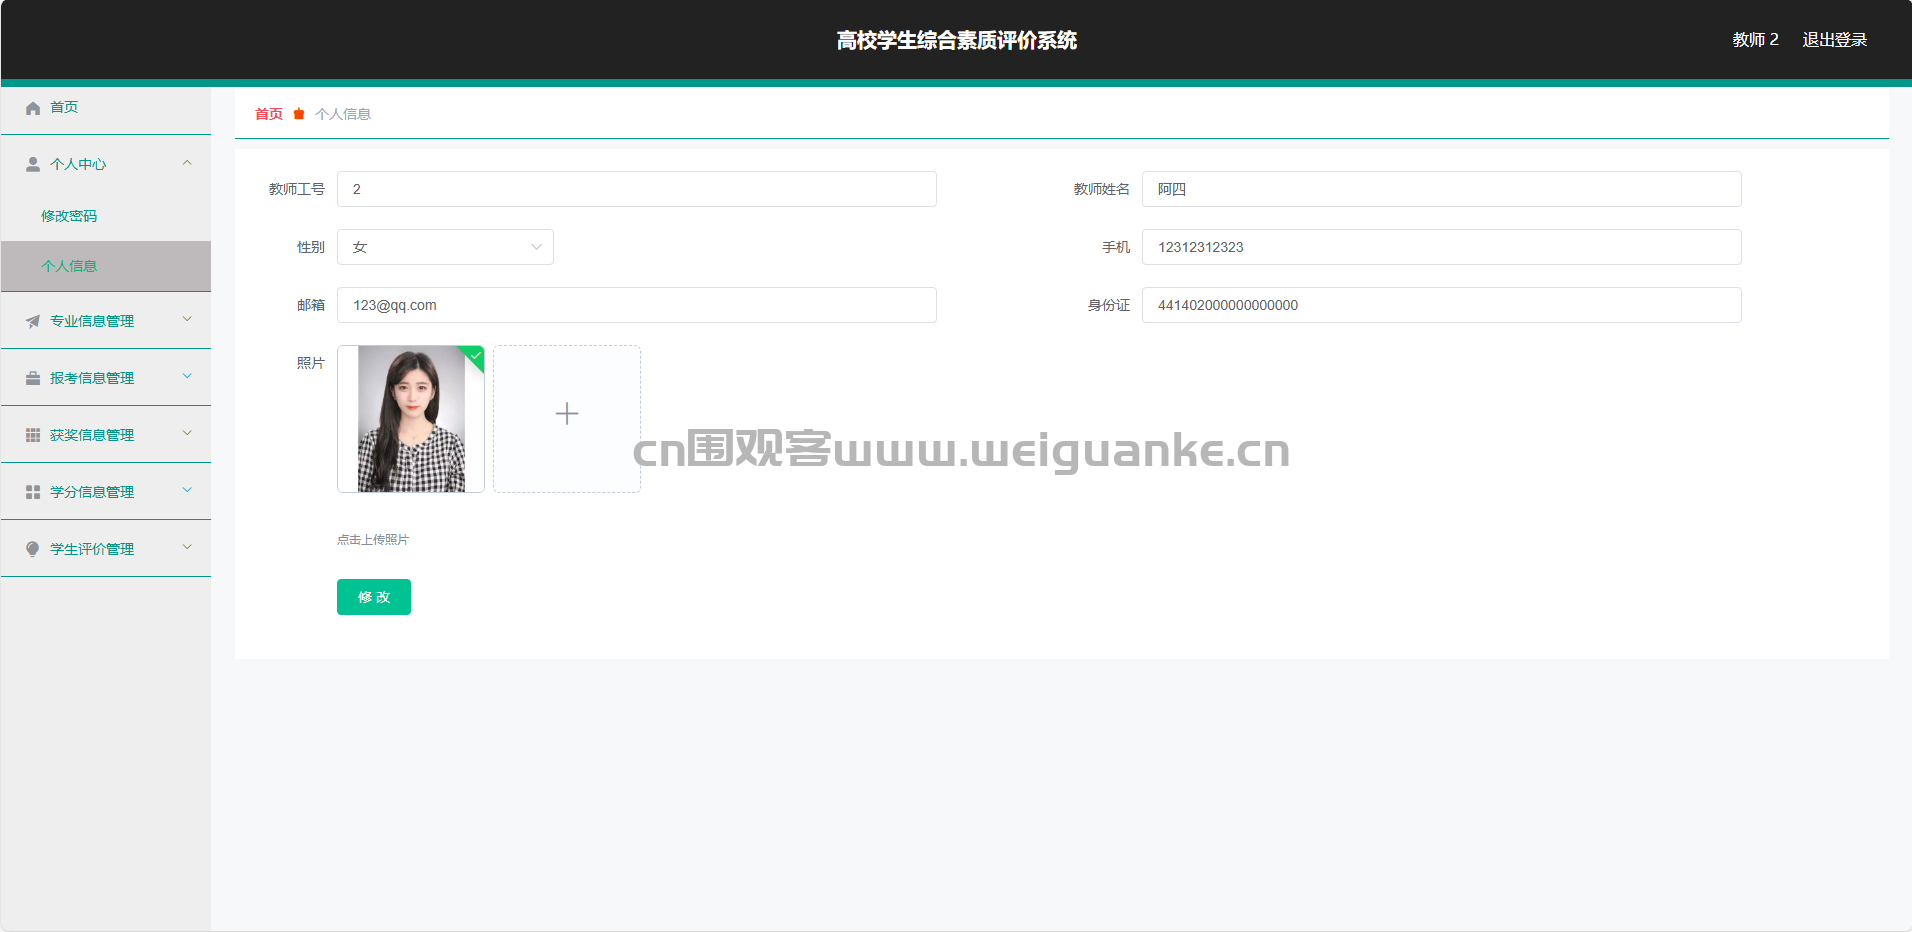Click the uploaded teacher photo thumbnail
1912x932 pixels.
pos(411,419)
